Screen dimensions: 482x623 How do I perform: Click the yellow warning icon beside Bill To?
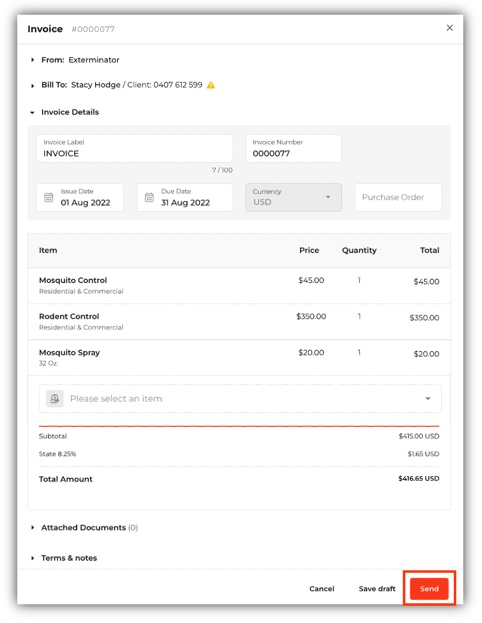[x=211, y=85]
